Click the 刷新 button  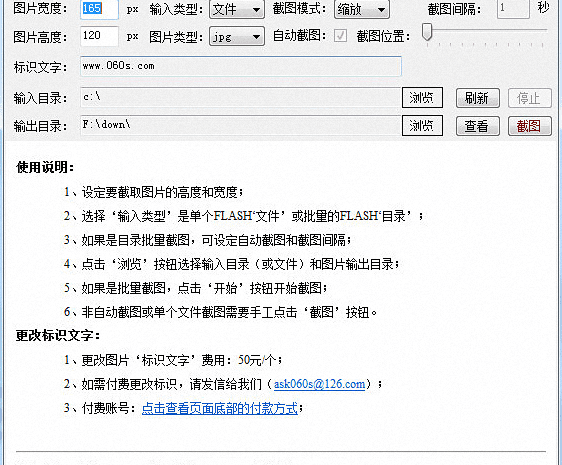click(477, 98)
